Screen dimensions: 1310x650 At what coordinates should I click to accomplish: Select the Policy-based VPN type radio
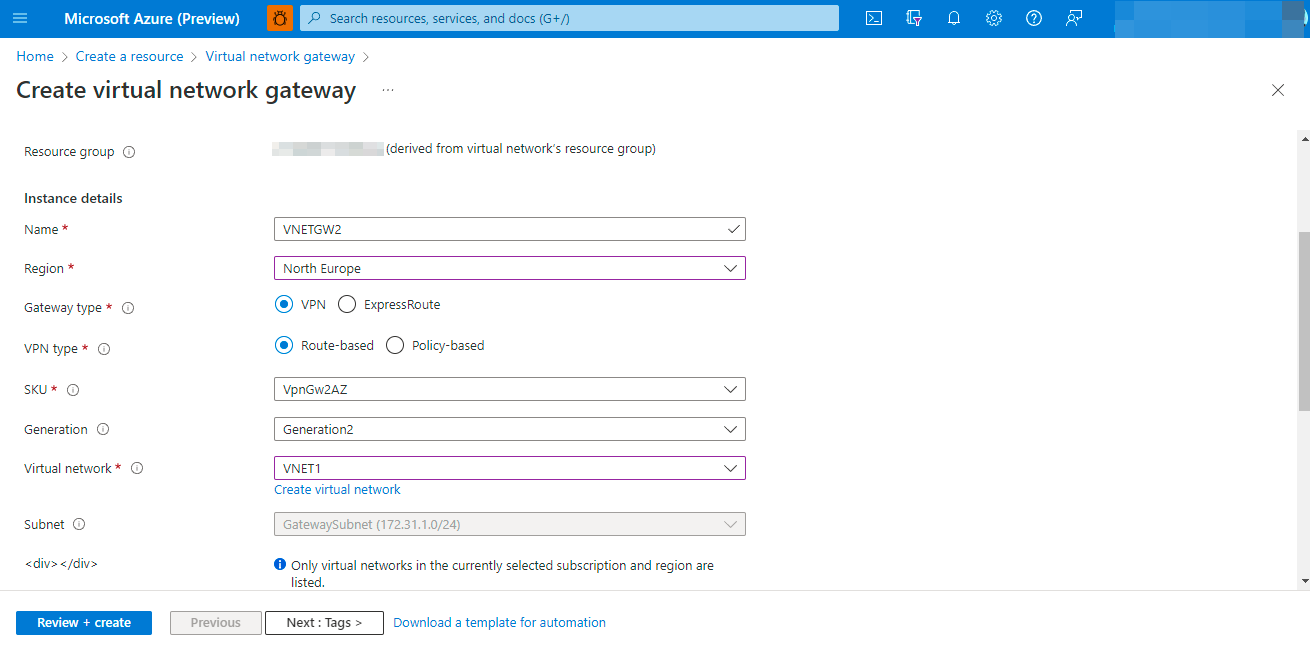coord(395,345)
